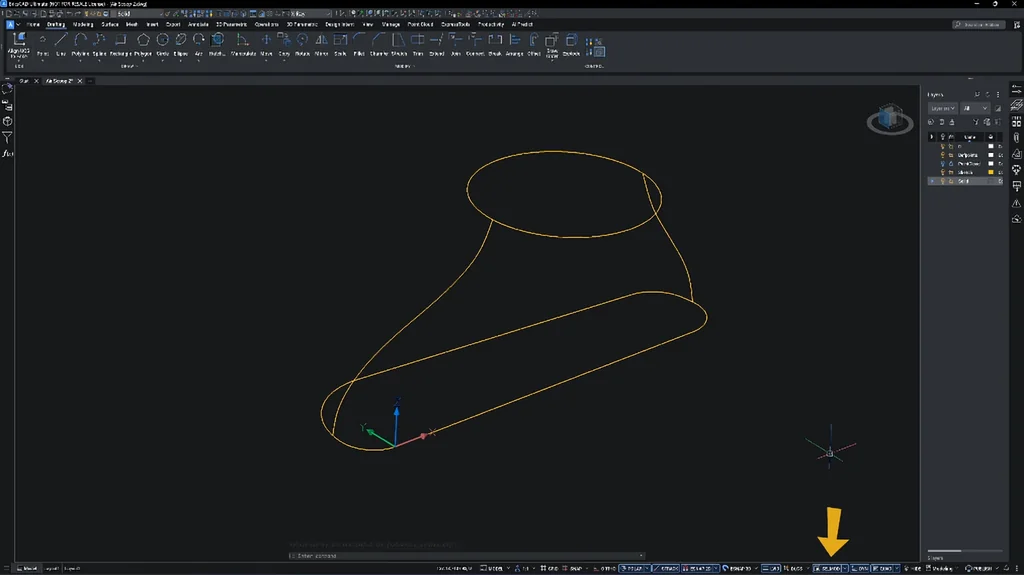
Task: Toggle Defpoints layer light bulb visibility
Action: pos(942,155)
